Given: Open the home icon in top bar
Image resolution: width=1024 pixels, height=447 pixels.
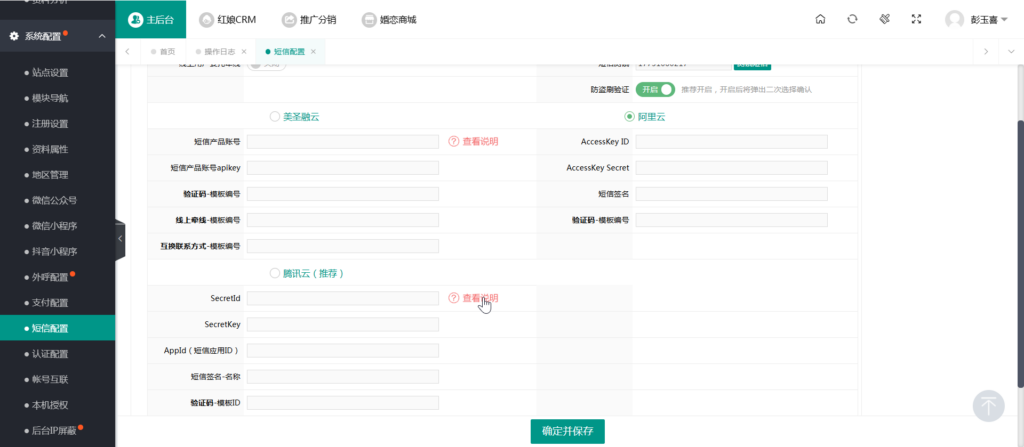Looking at the screenshot, I should pos(820,20).
